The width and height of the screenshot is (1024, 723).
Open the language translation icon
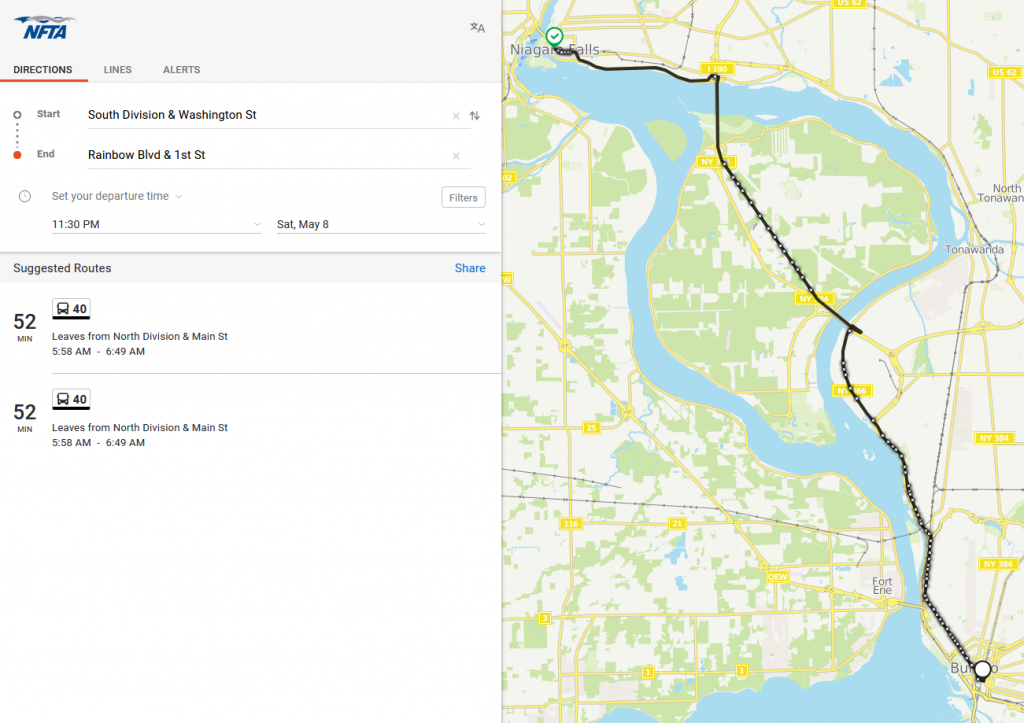tap(477, 28)
